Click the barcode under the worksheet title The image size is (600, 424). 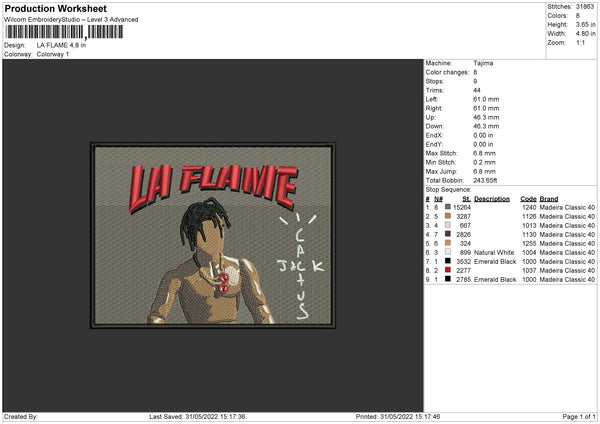pos(64,32)
